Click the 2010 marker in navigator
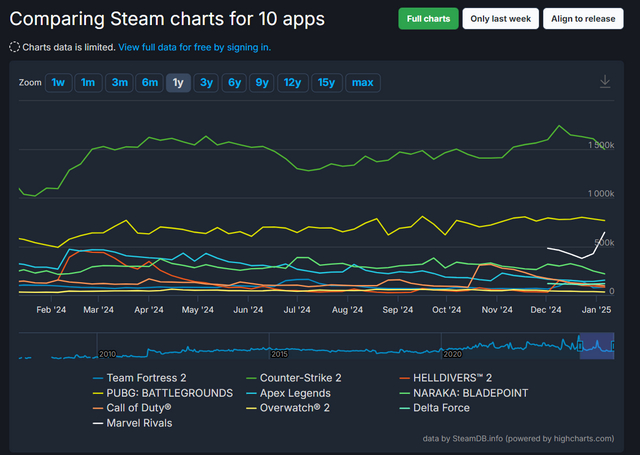The height and width of the screenshot is (455, 640). (x=107, y=354)
